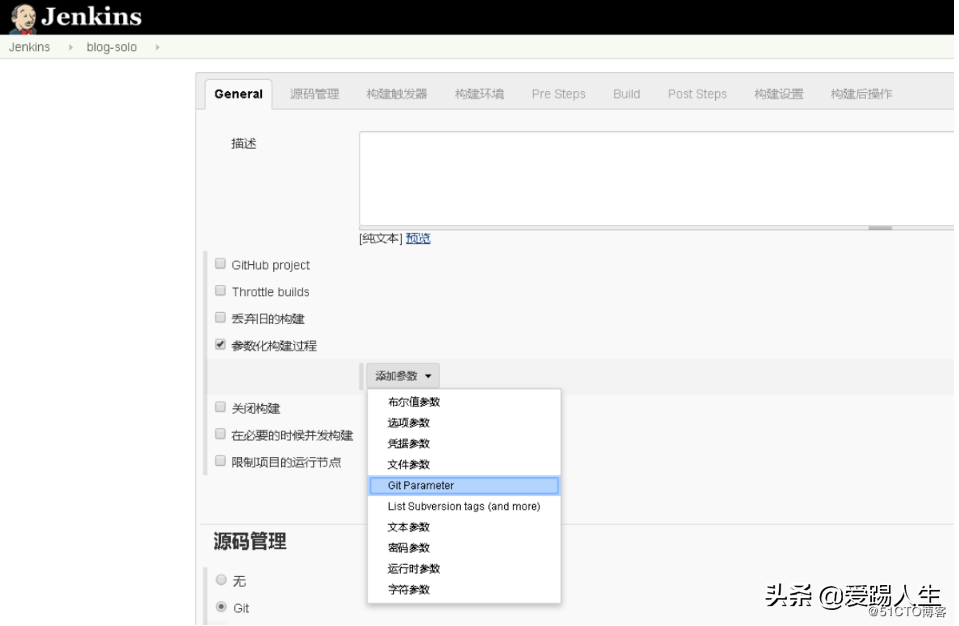Enable the 丢弃旧的构建 checkbox
The width and height of the screenshot is (959, 626).
(220, 317)
